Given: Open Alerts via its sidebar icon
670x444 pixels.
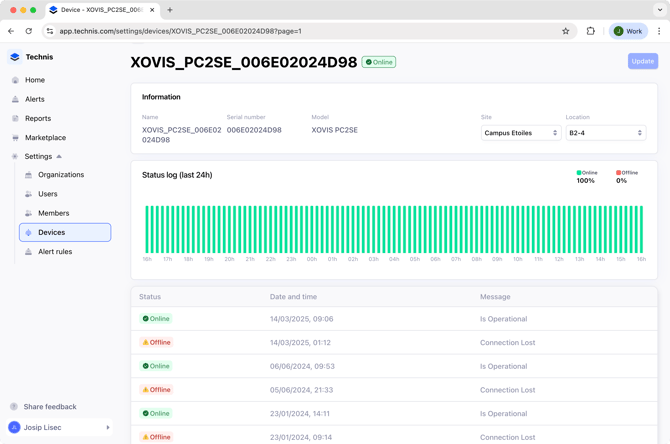Looking at the screenshot, I should tap(15, 99).
